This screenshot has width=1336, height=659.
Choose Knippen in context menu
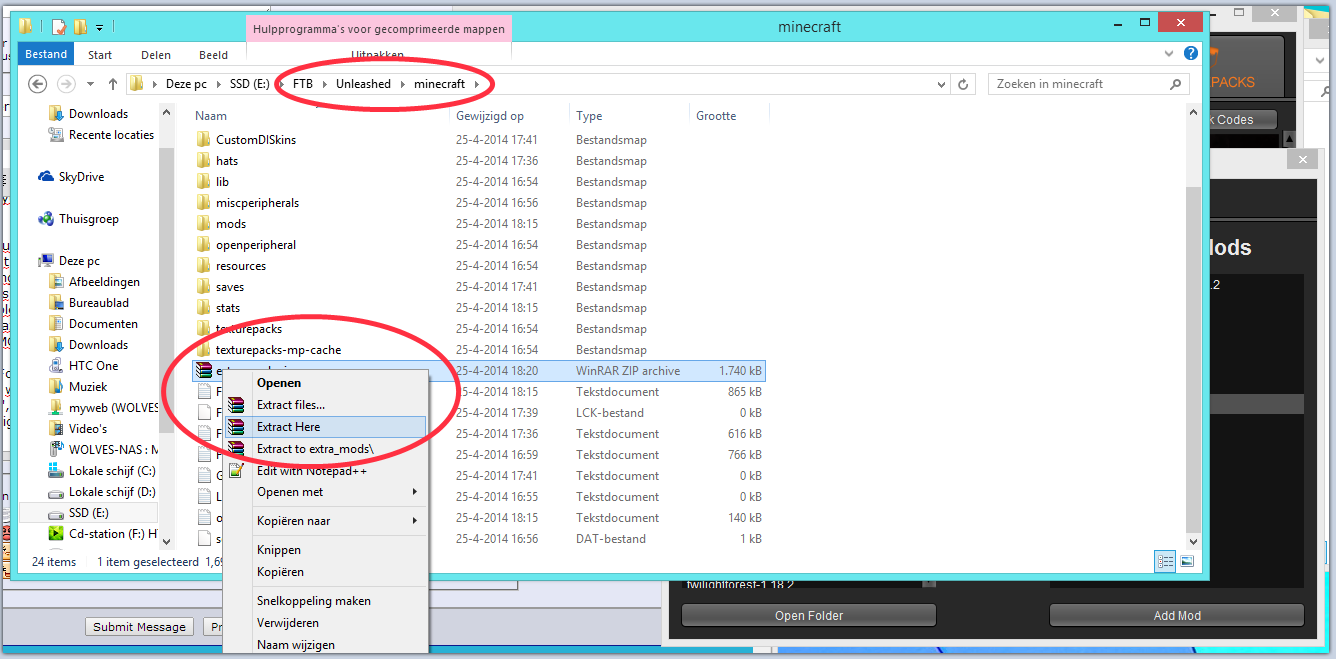click(x=327, y=550)
